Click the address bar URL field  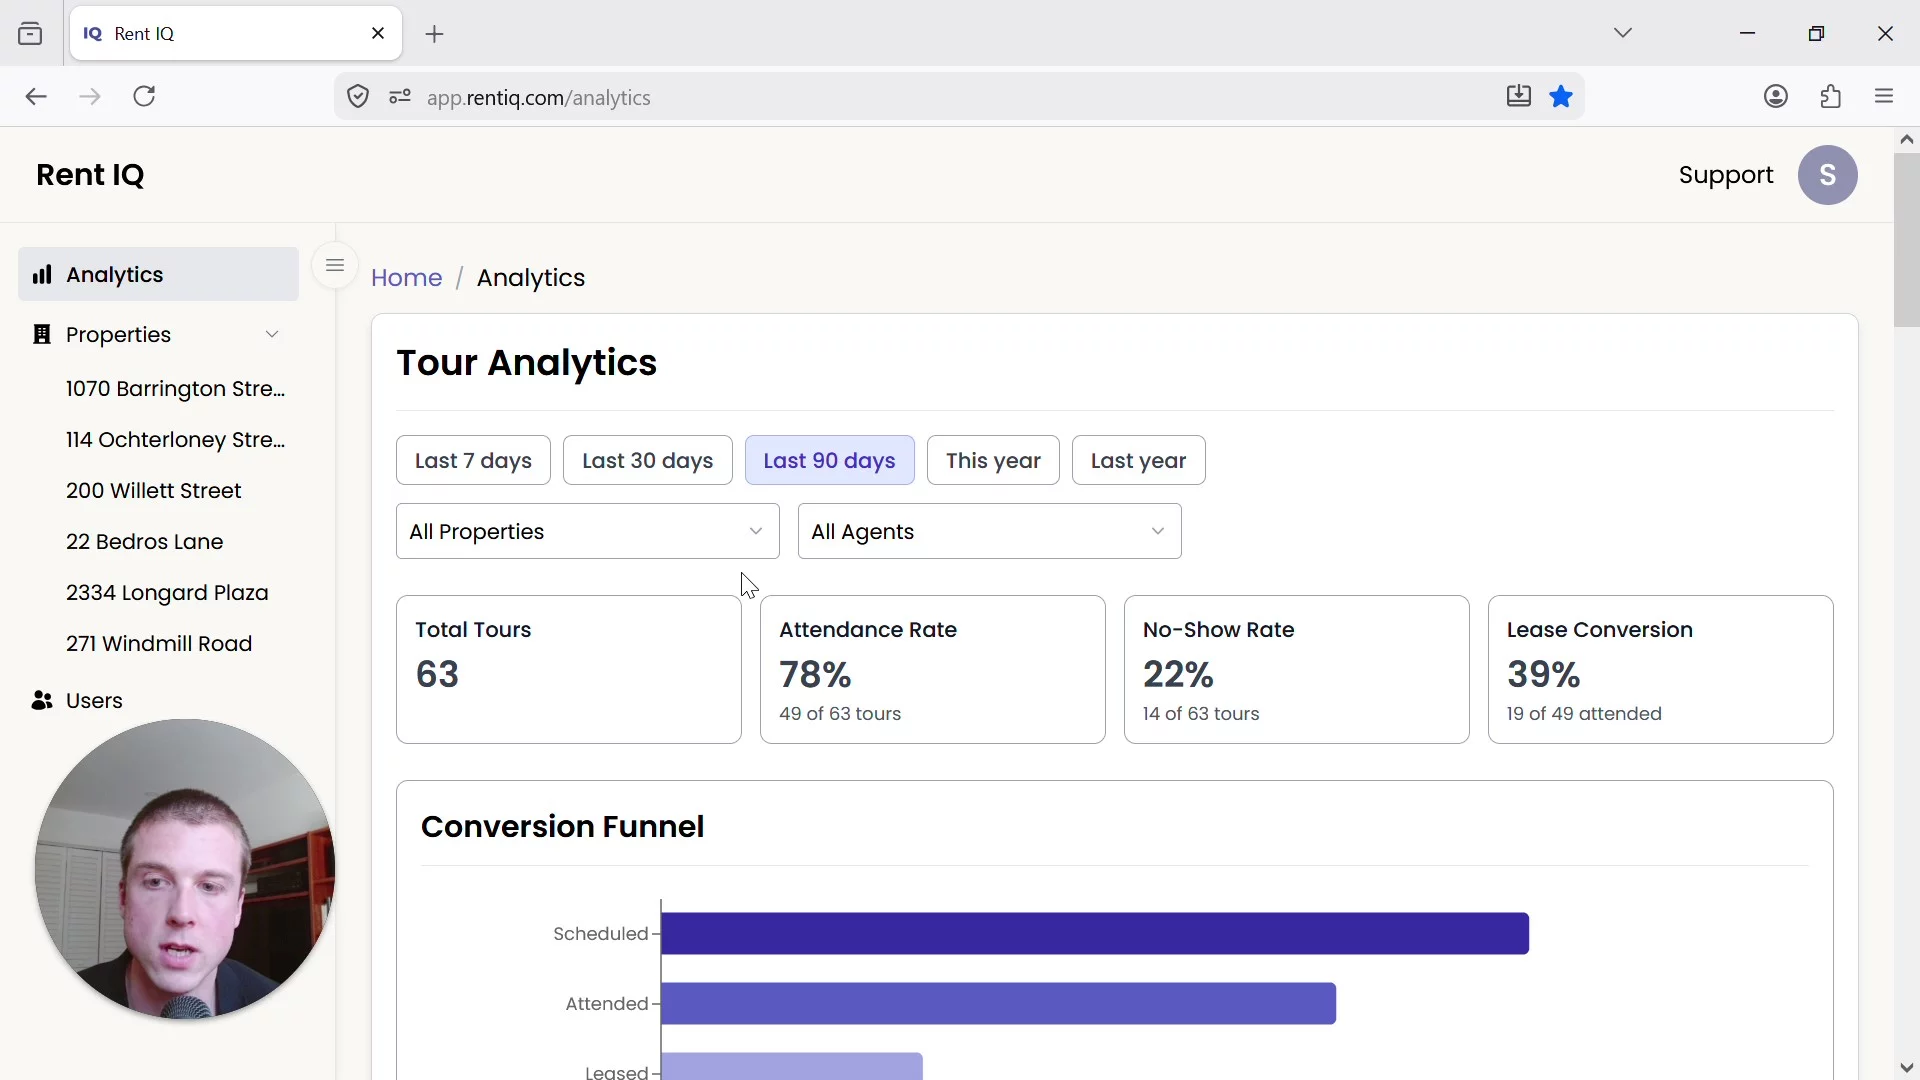(x=960, y=97)
